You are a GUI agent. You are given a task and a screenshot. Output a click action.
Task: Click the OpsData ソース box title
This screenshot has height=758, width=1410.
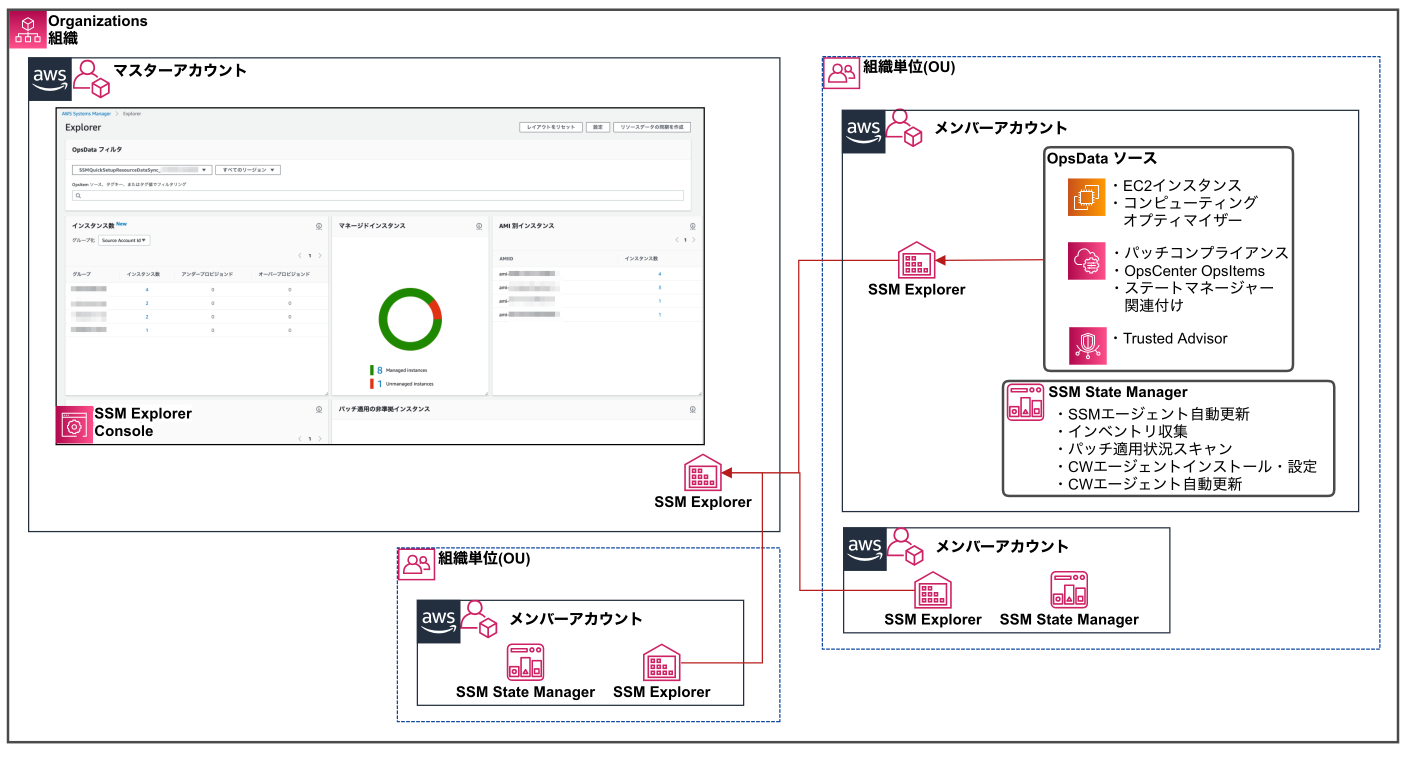click(x=1101, y=159)
